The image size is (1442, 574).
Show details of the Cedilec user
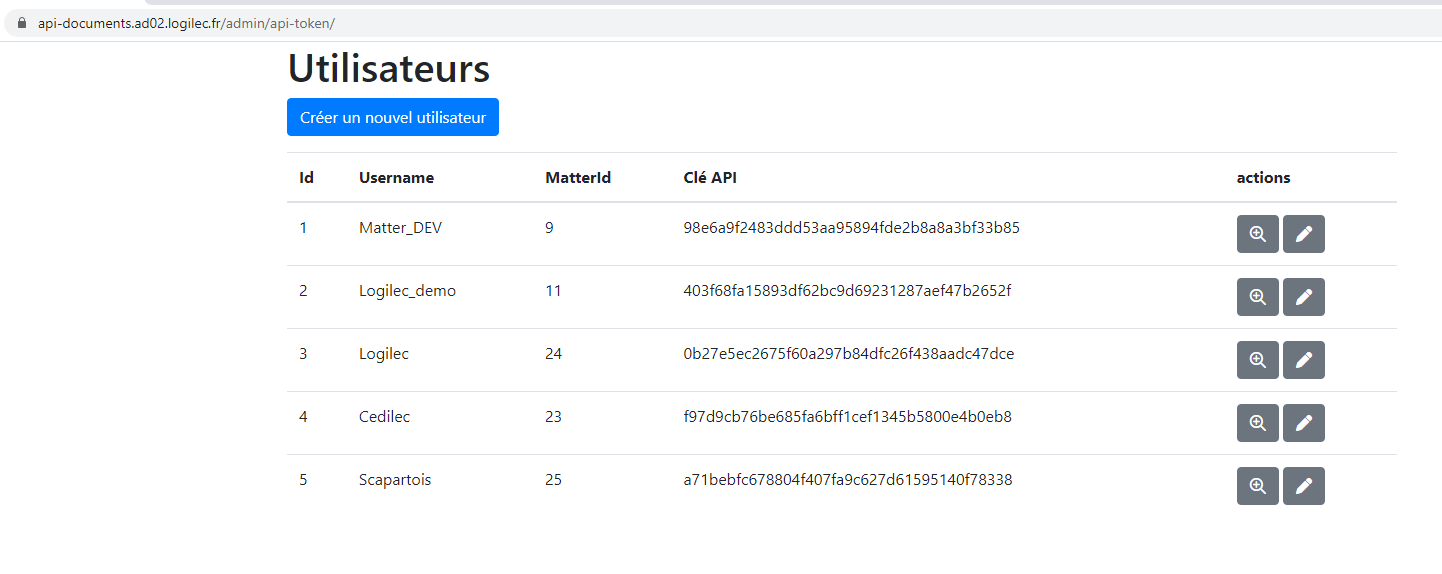pos(1257,423)
